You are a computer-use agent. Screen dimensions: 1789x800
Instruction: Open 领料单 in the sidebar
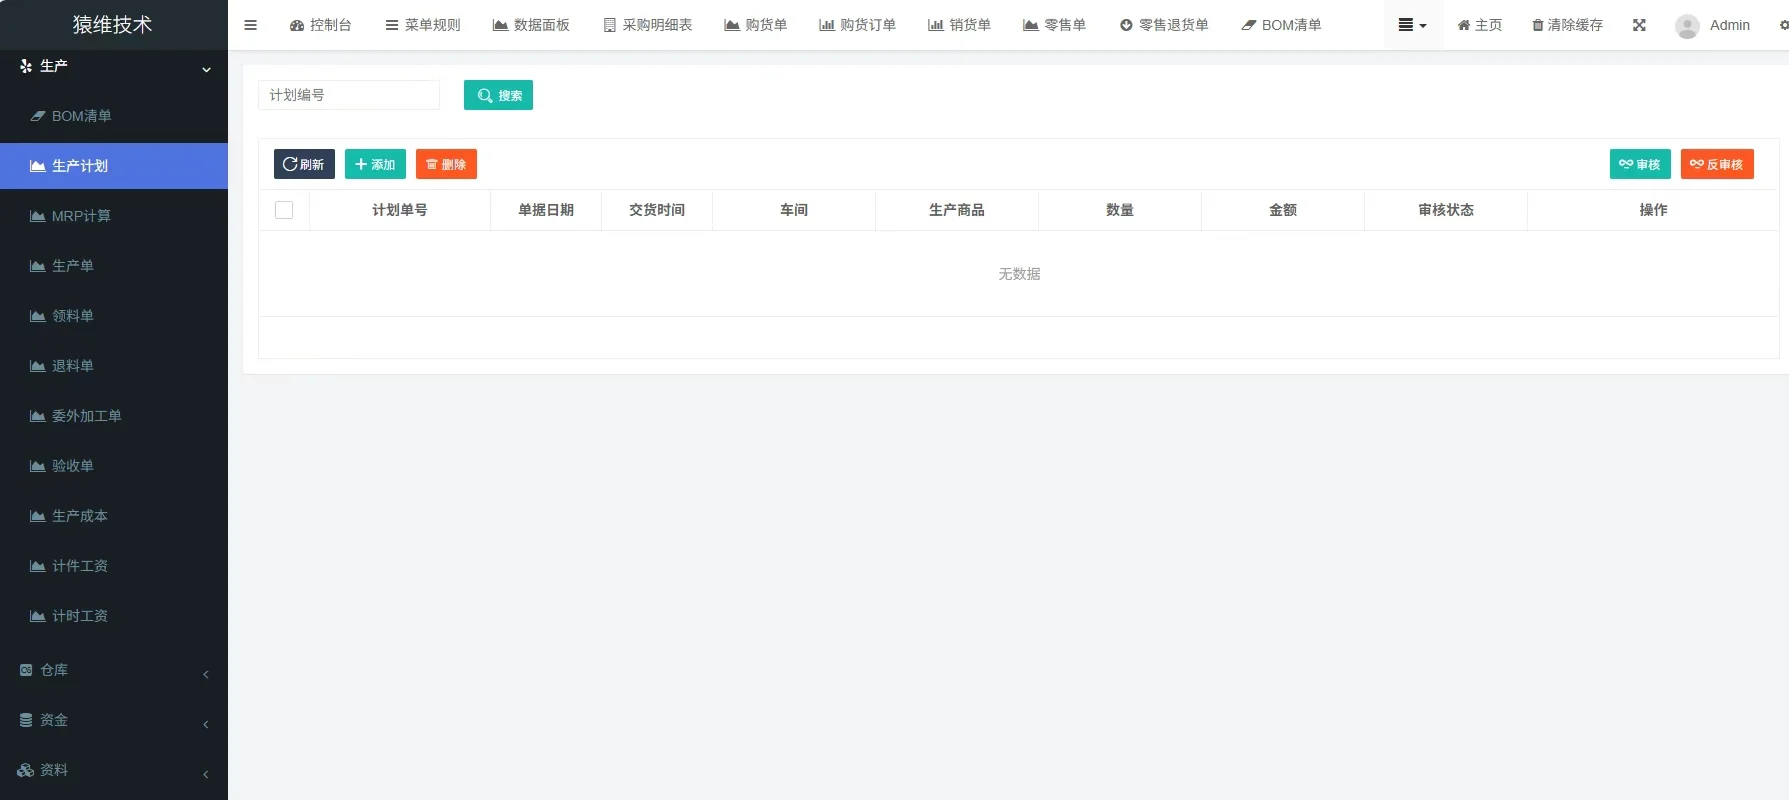[114, 316]
